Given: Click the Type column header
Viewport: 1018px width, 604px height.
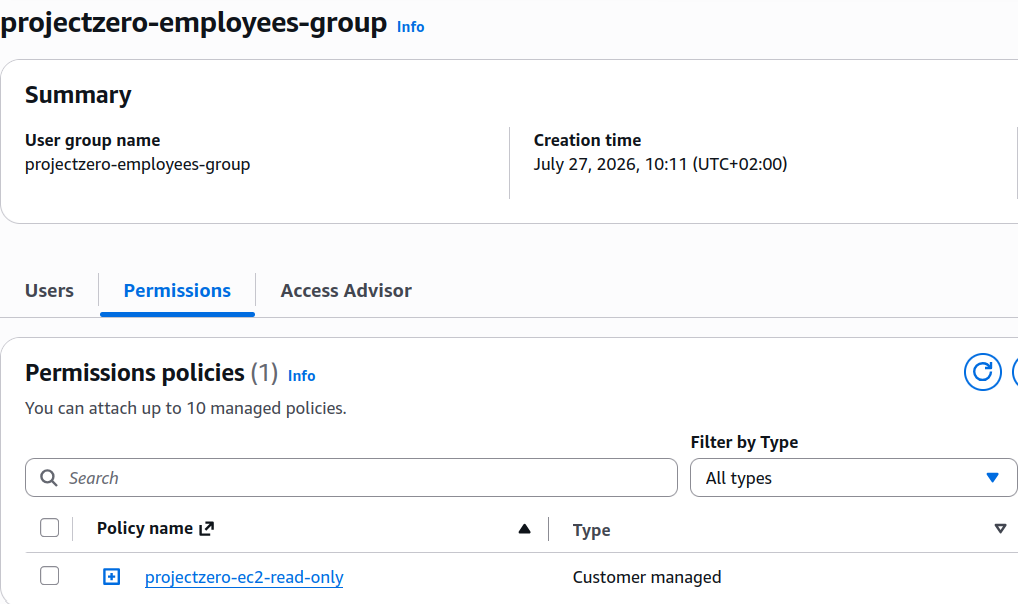Looking at the screenshot, I should coord(591,530).
